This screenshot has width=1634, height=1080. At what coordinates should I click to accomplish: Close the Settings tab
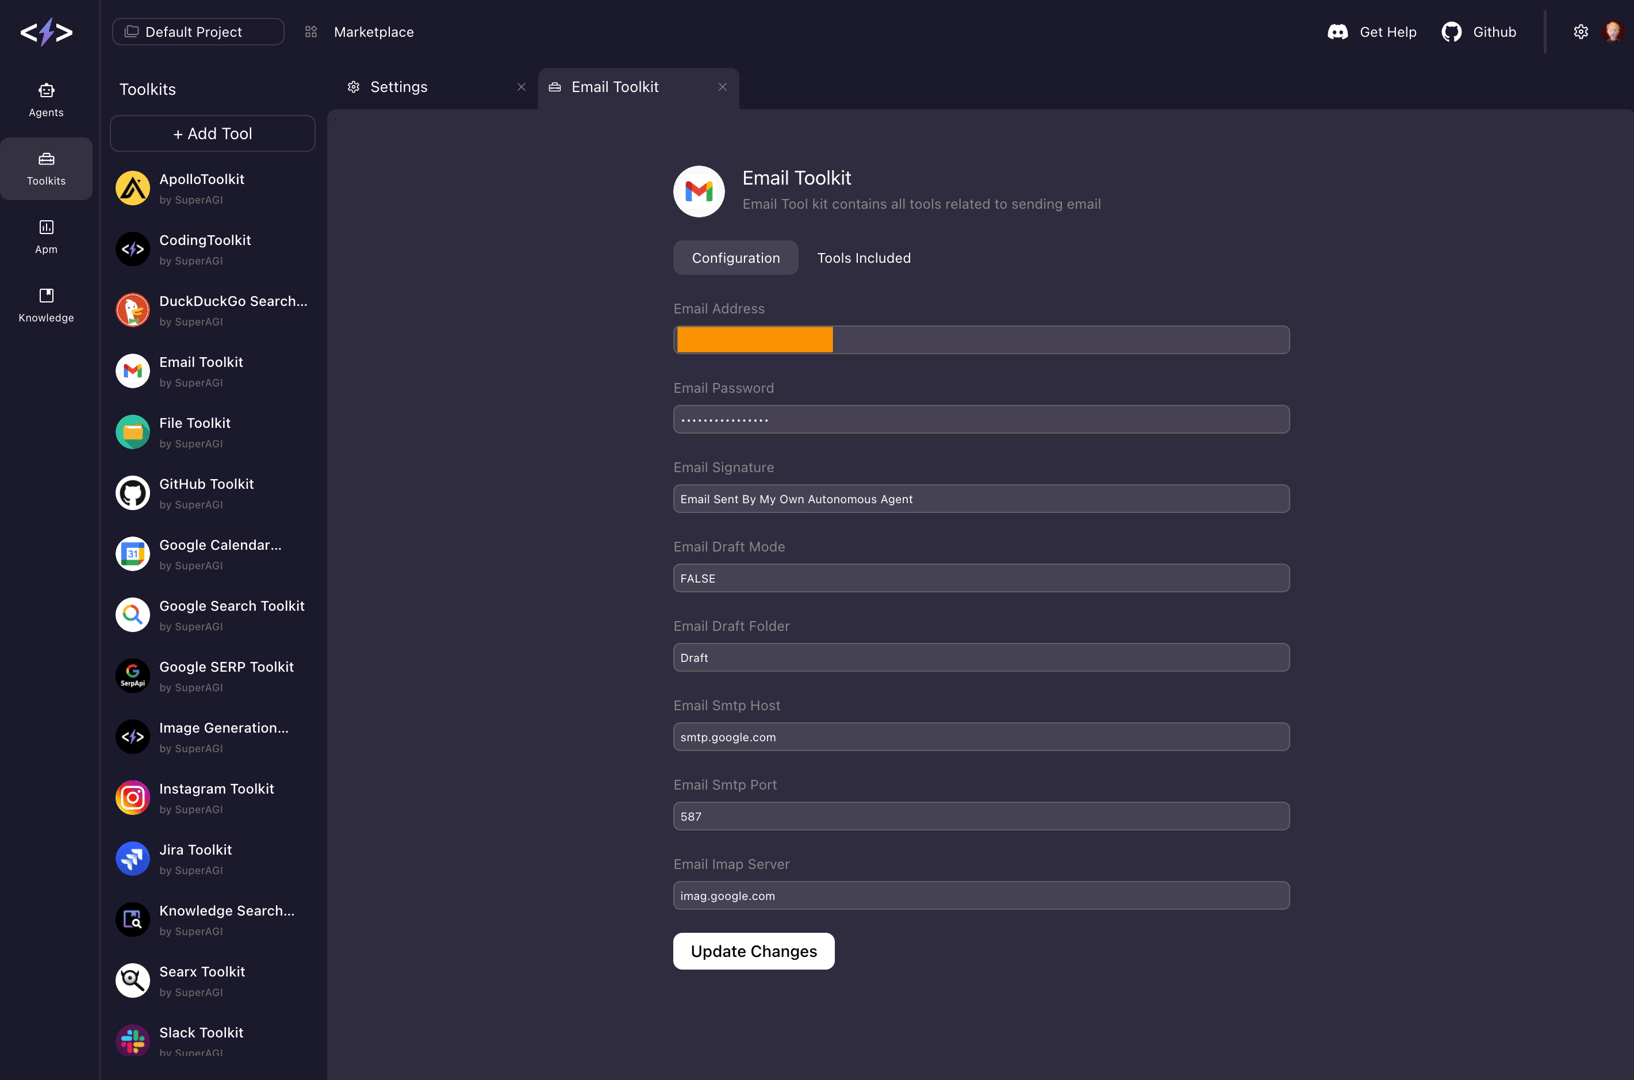point(521,87)
